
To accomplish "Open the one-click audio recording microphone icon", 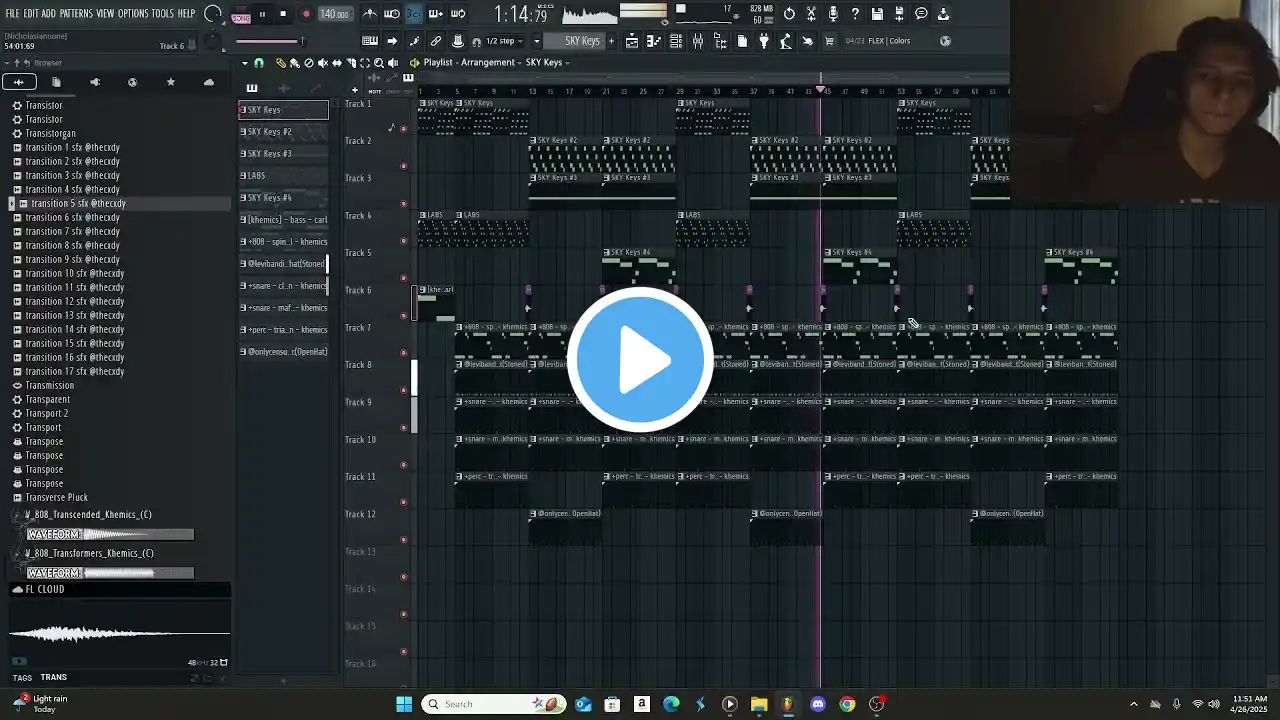I will click(x=833, y=14).
